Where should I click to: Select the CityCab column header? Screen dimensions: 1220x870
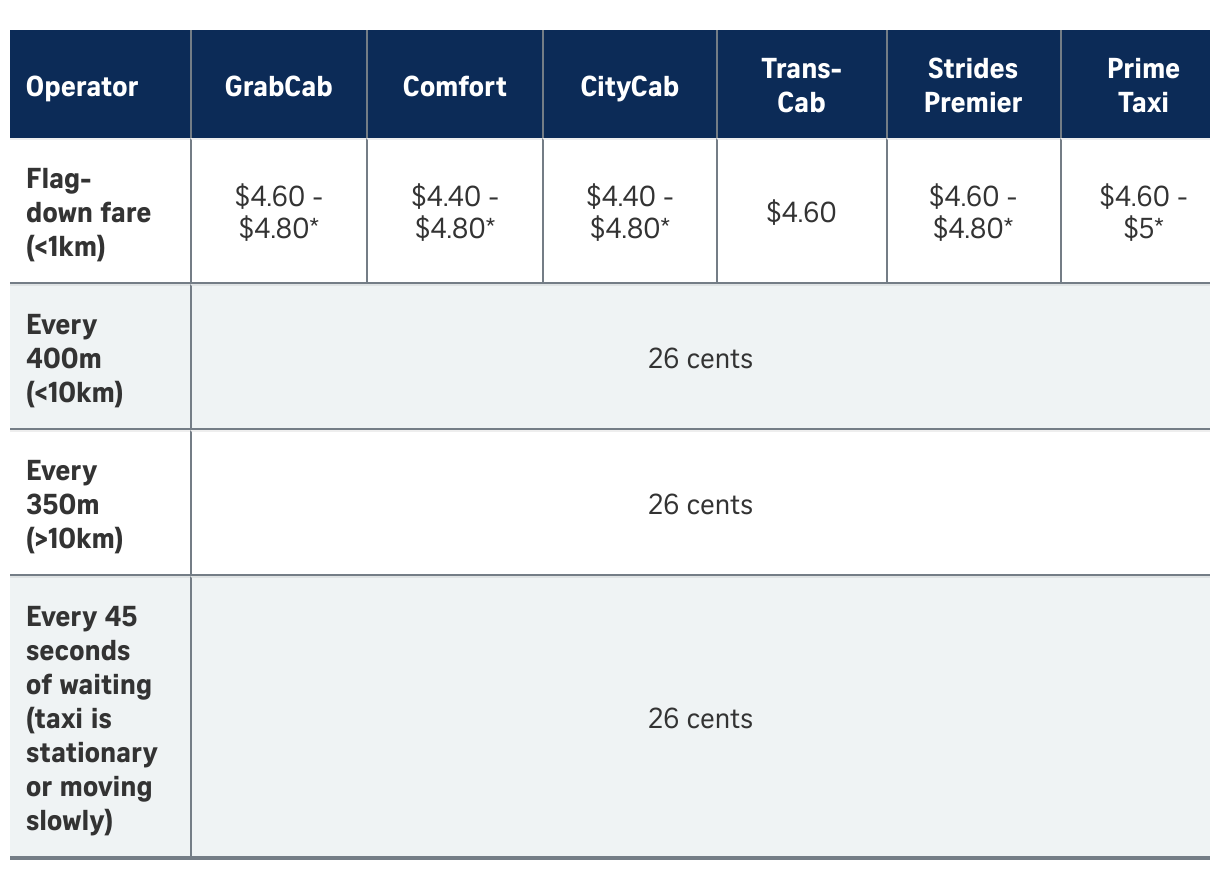(629, 86)
